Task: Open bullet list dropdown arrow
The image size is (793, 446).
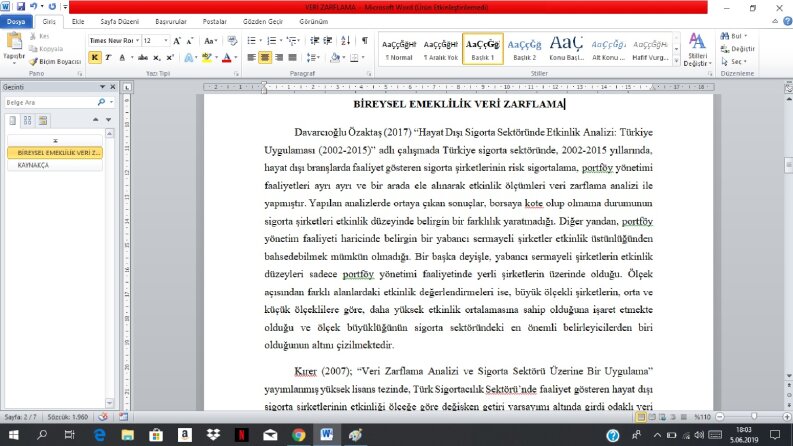Action: 260,40
